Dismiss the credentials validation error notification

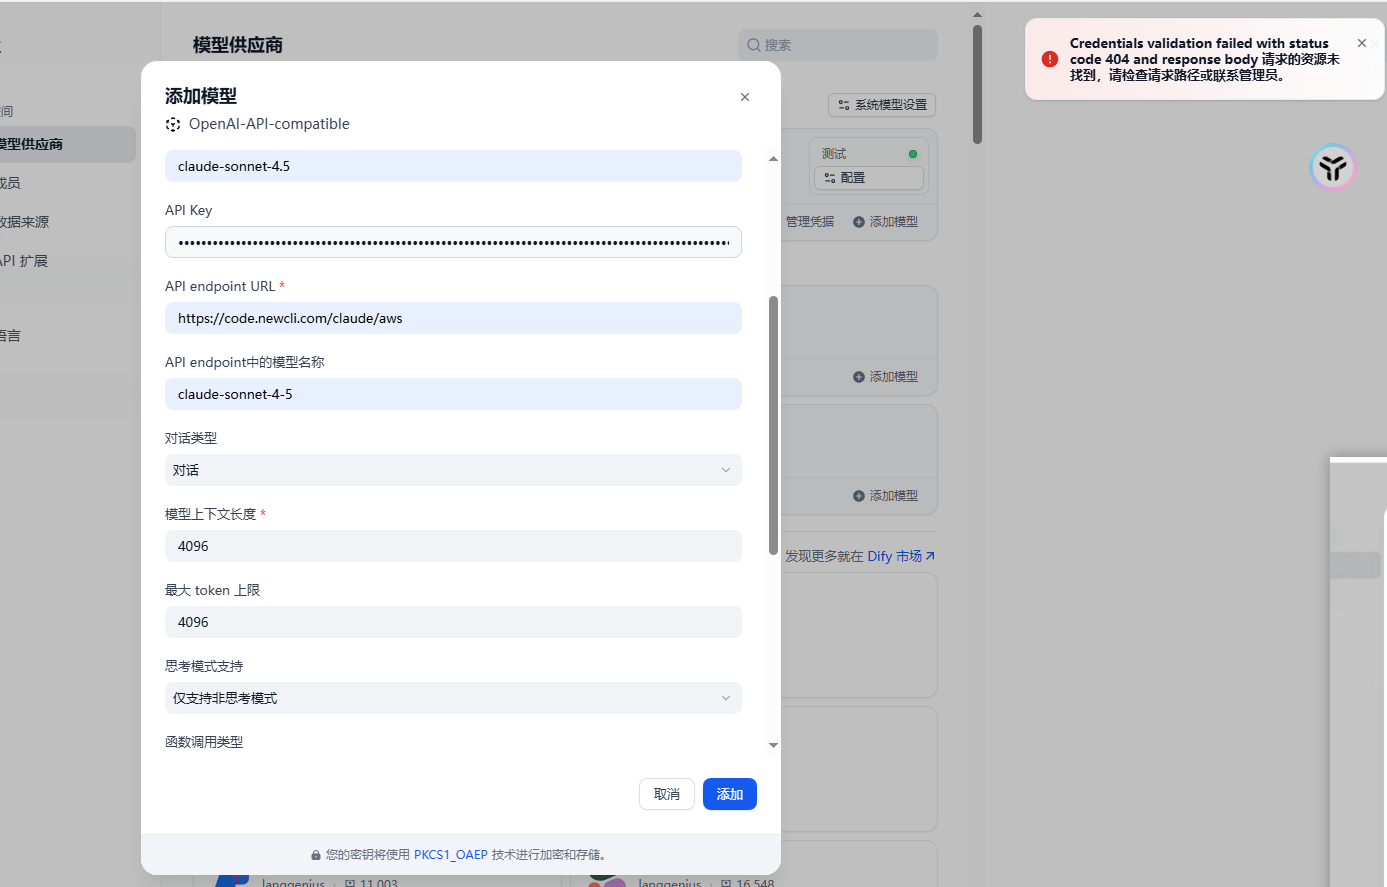[1361, 43]
